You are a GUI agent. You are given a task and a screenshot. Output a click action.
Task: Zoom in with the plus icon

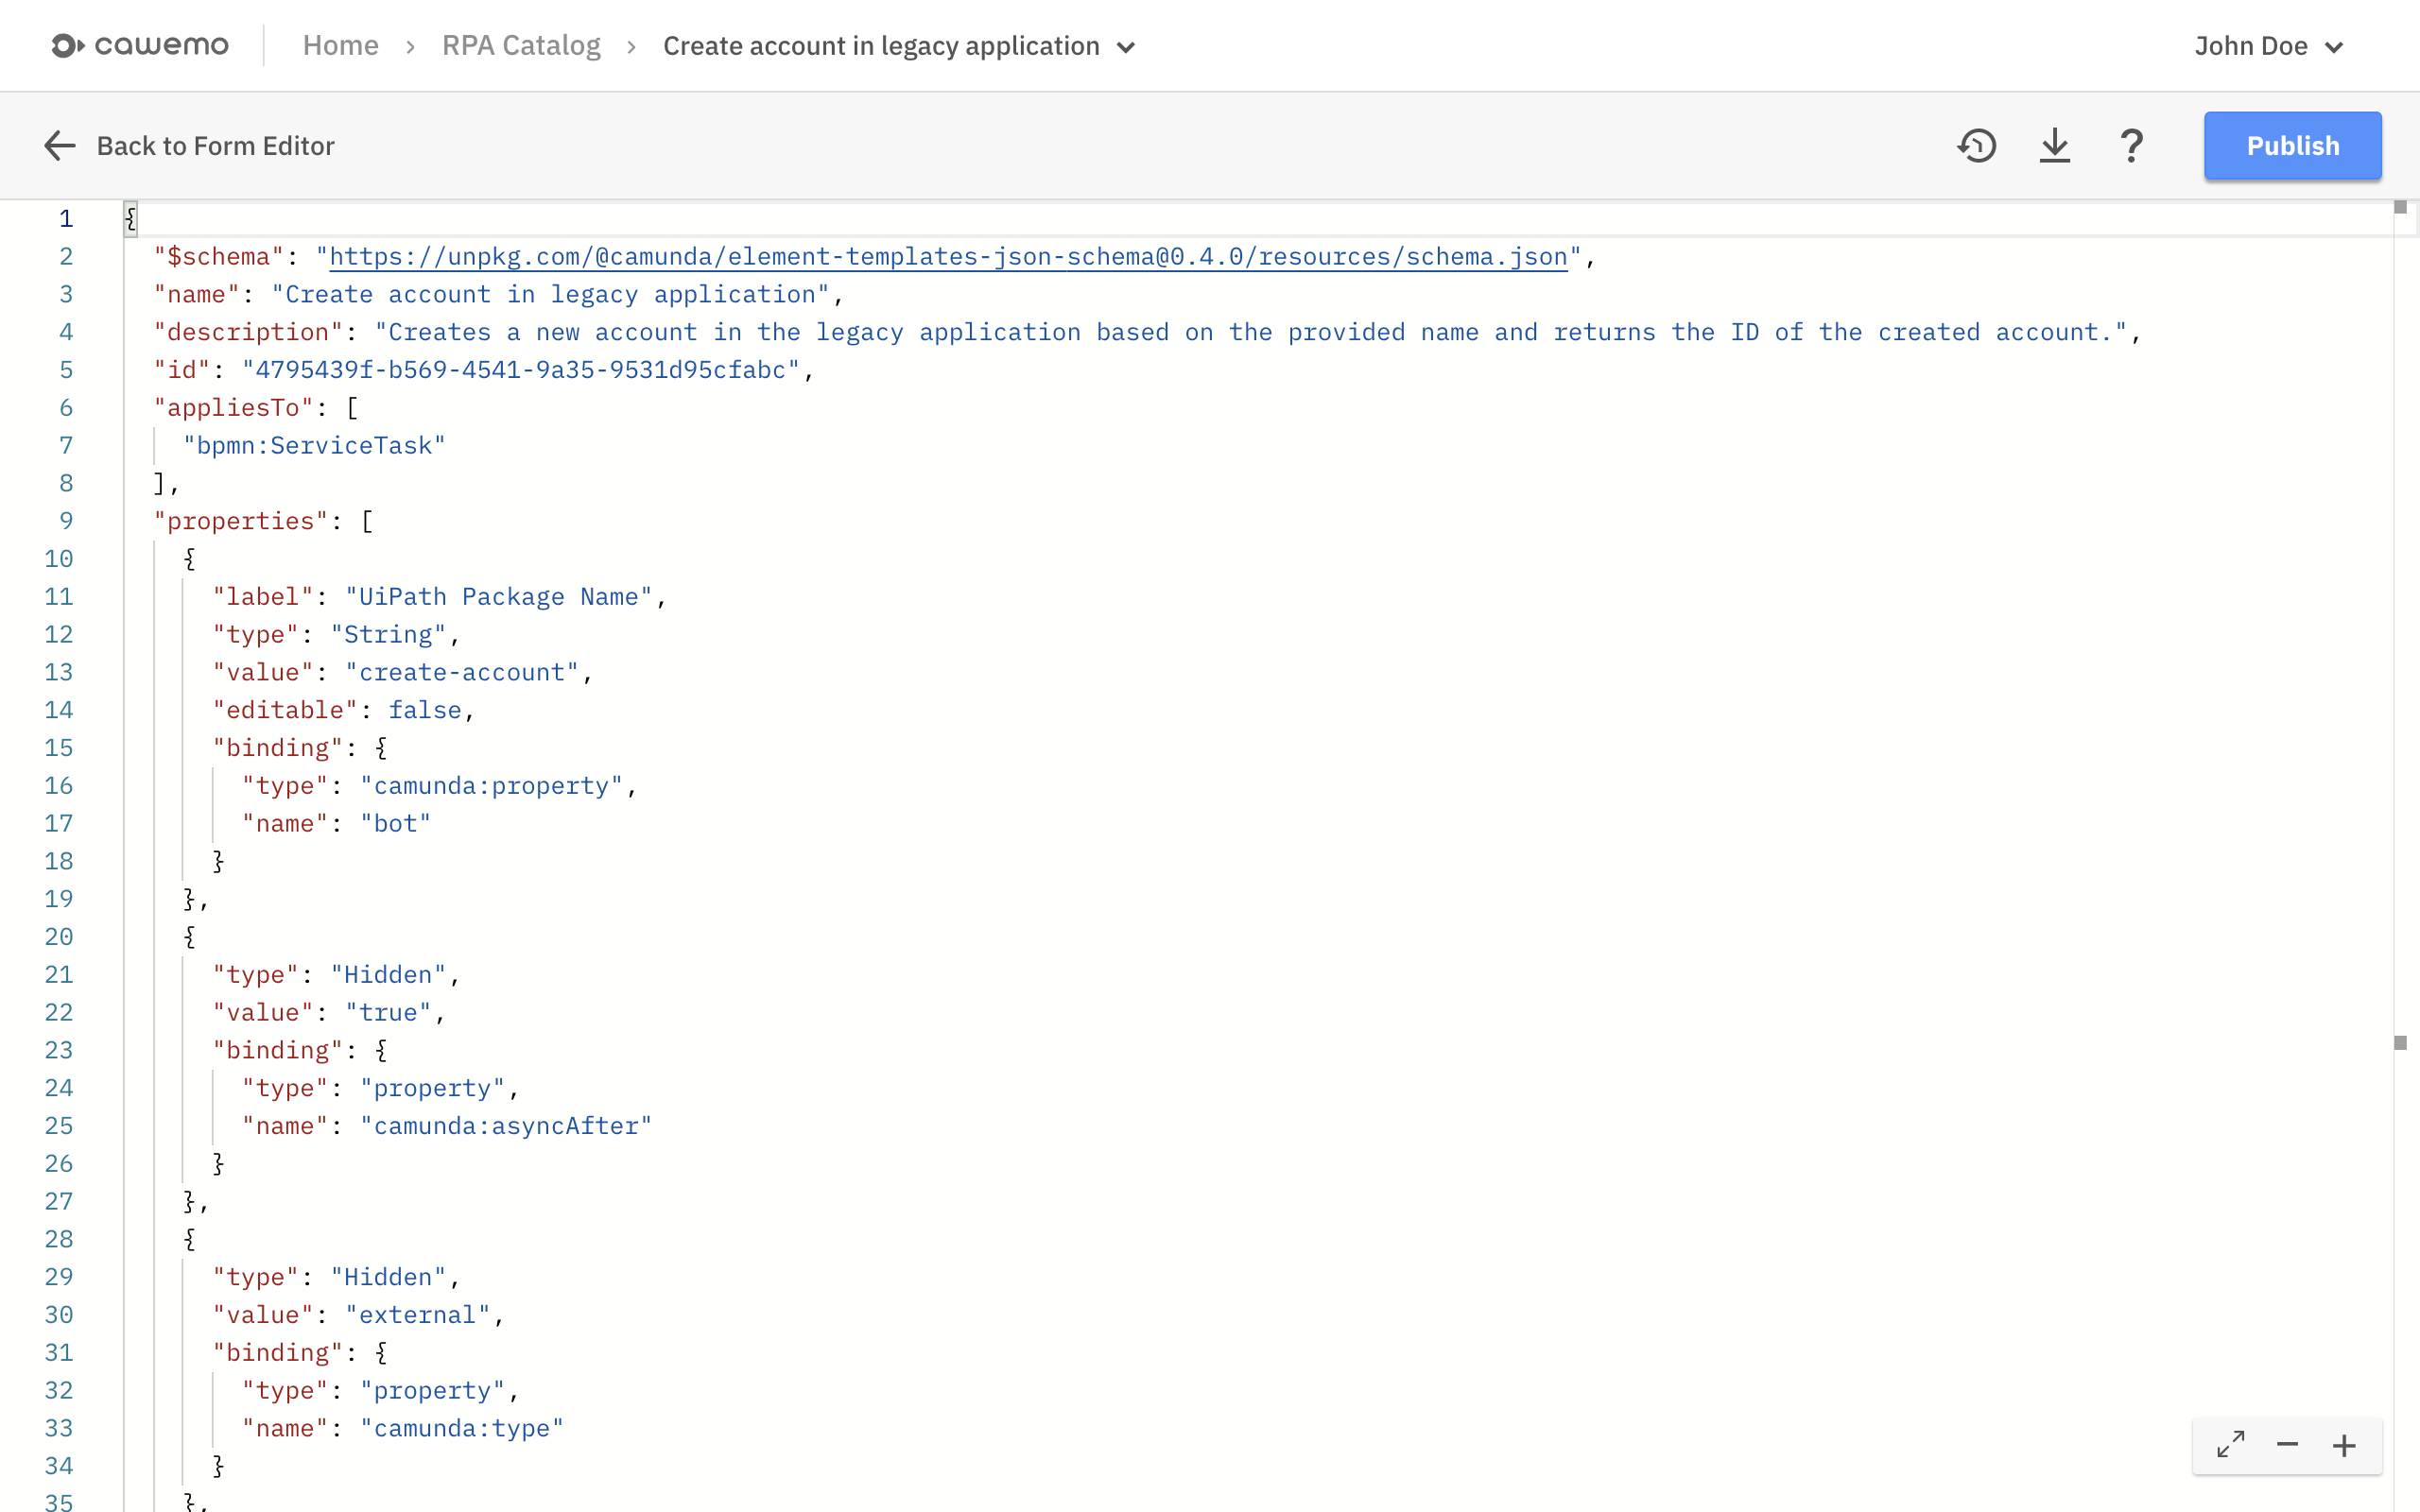click(x=2344, y=1445)
